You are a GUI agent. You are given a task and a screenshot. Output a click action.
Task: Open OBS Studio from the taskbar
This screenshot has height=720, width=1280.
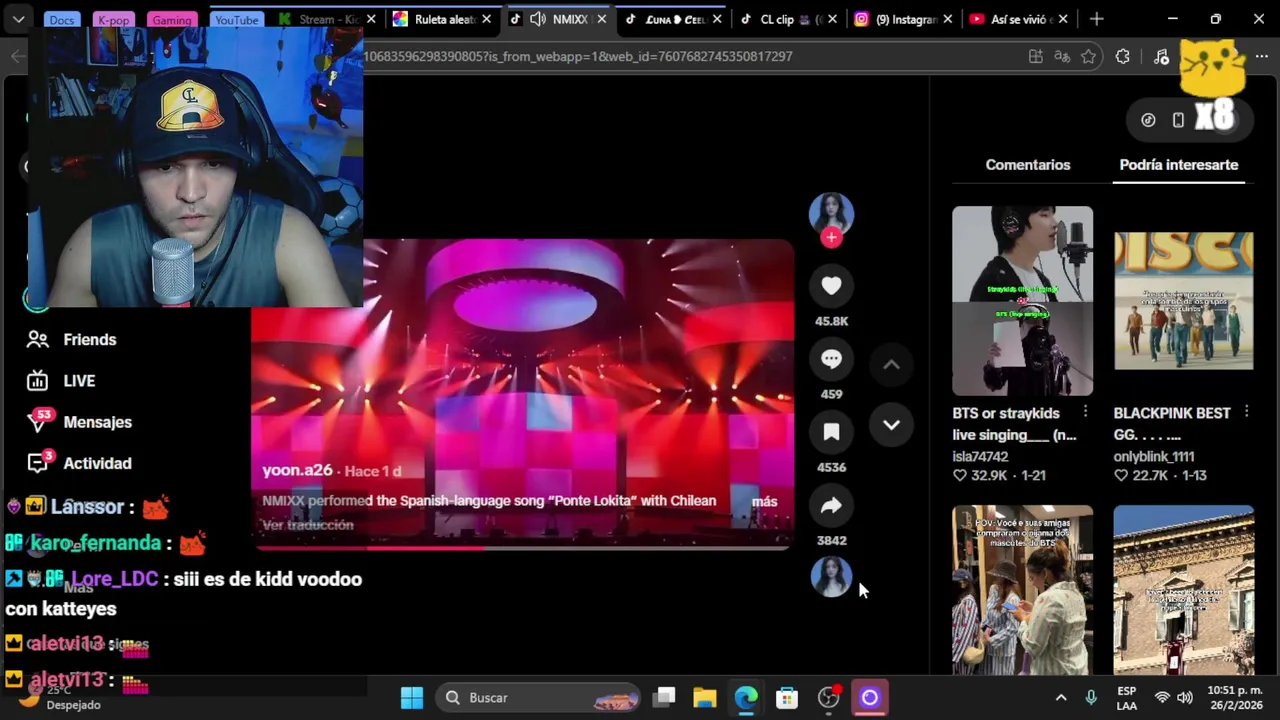tap(828, 698)
